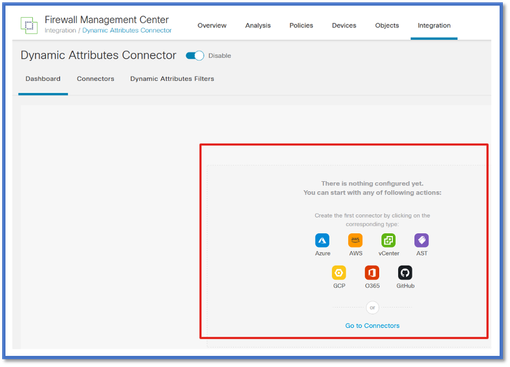Pick the AST connector icon
This screenshot has height=367, width=510.
[422, 240]
